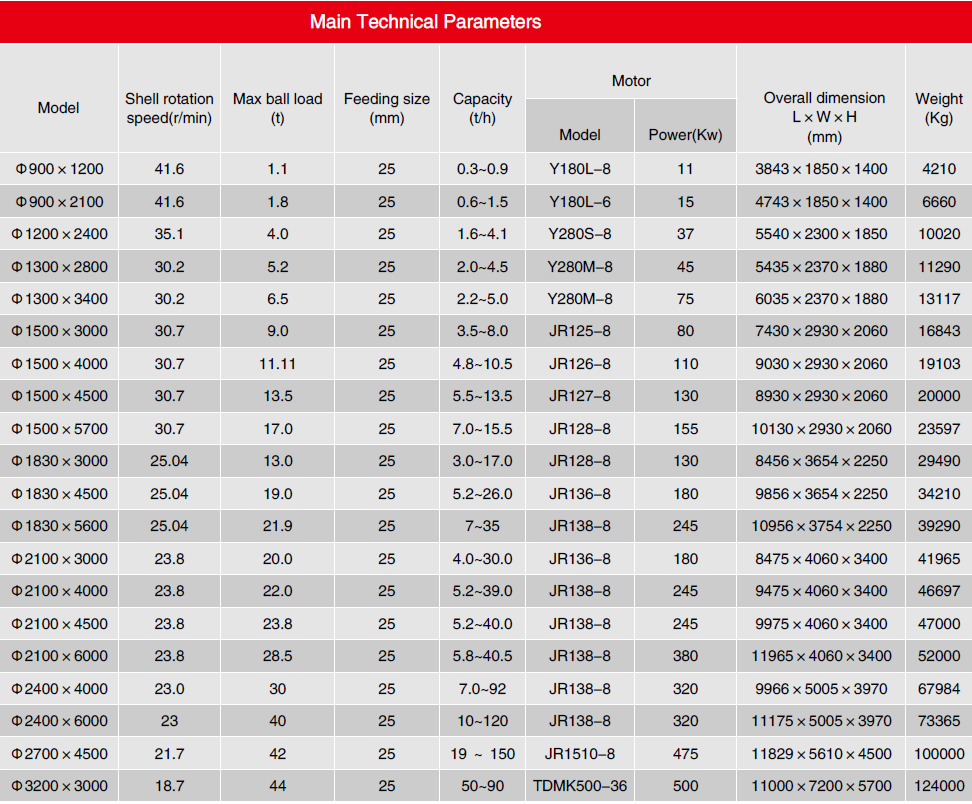Select model cell 'Φ900×1200'
Screen dimensions: 972x804
click(59, 169)
